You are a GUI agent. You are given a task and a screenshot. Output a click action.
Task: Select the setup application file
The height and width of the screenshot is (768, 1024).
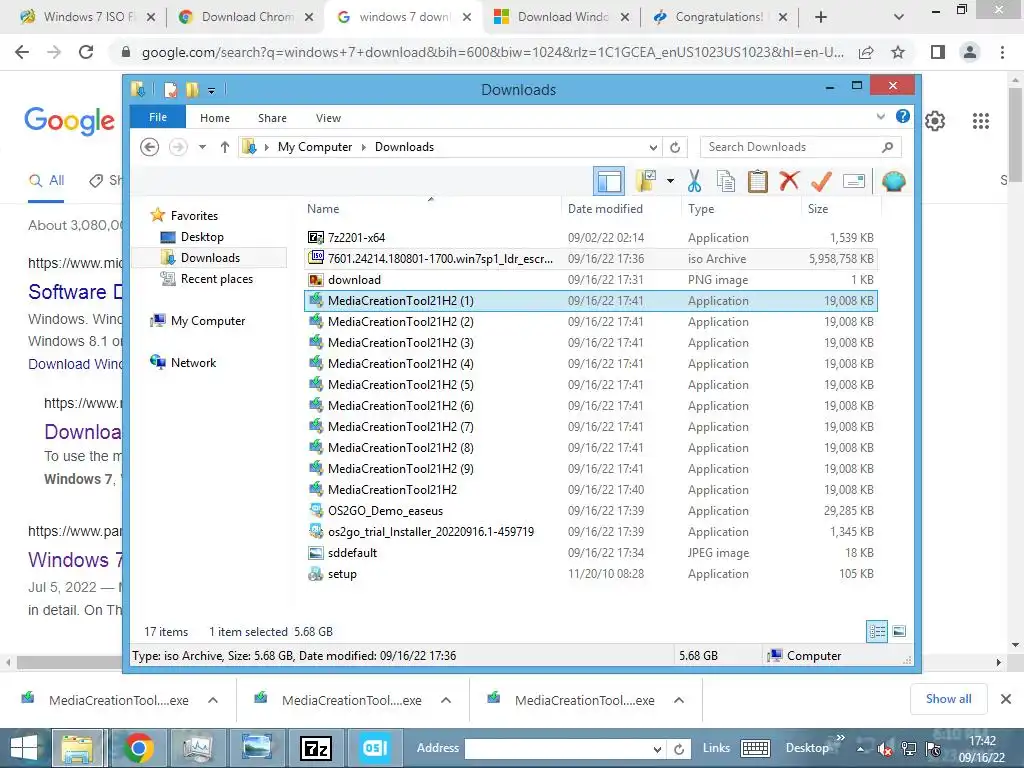point(590,573)
